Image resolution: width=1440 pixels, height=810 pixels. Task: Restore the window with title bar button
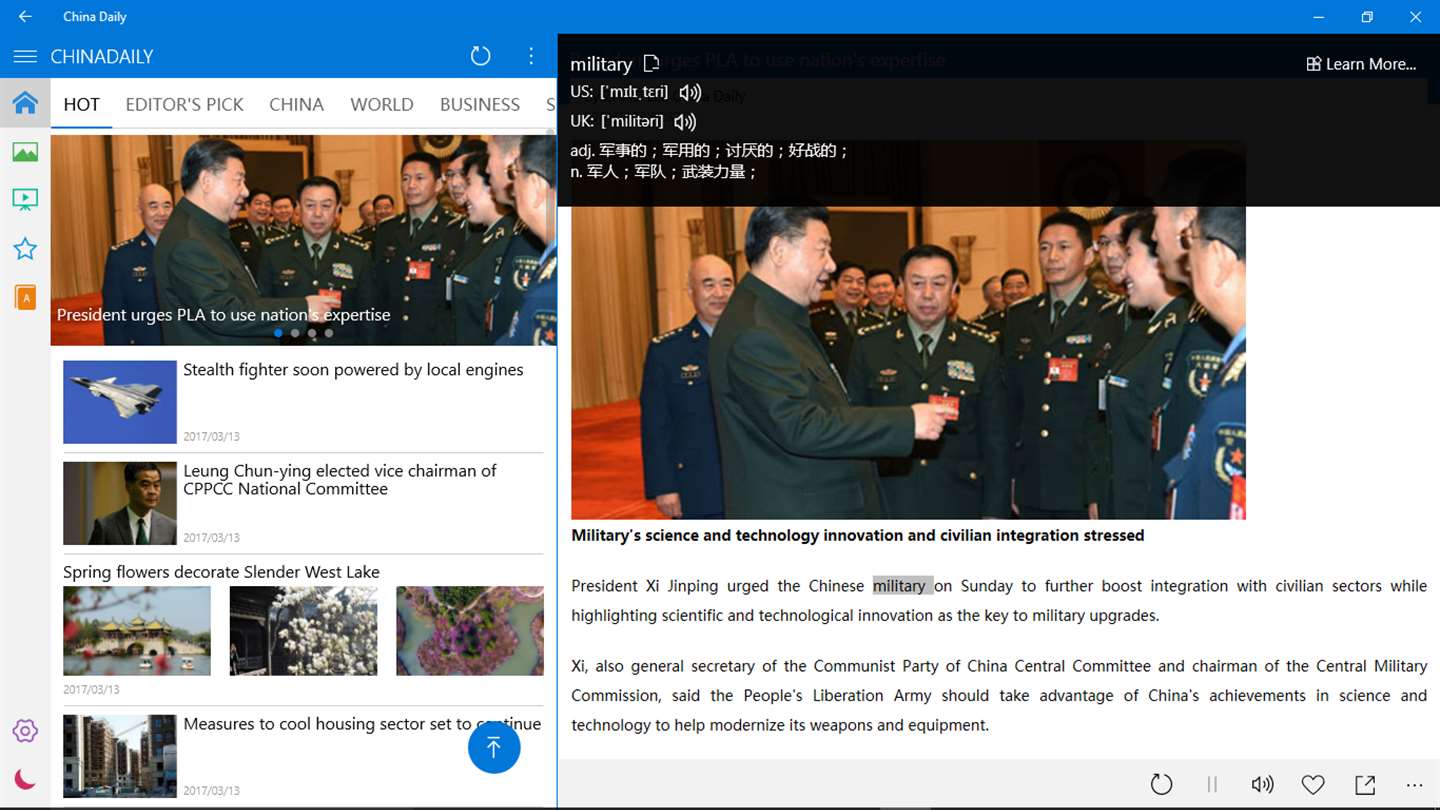tap(1367, 16)
